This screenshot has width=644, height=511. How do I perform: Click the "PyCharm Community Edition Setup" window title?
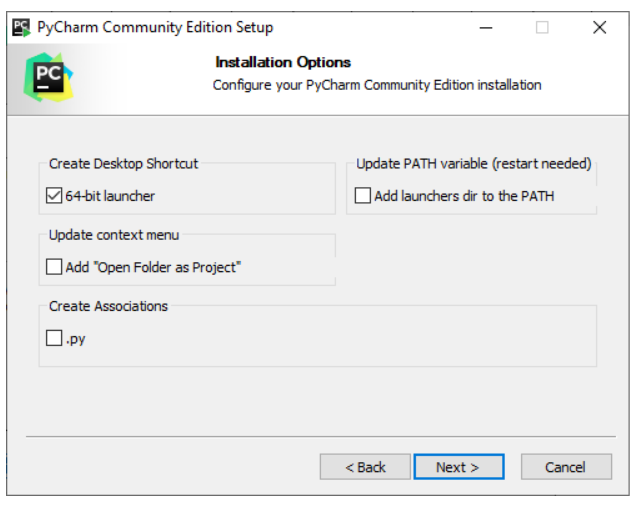point(155,28)
